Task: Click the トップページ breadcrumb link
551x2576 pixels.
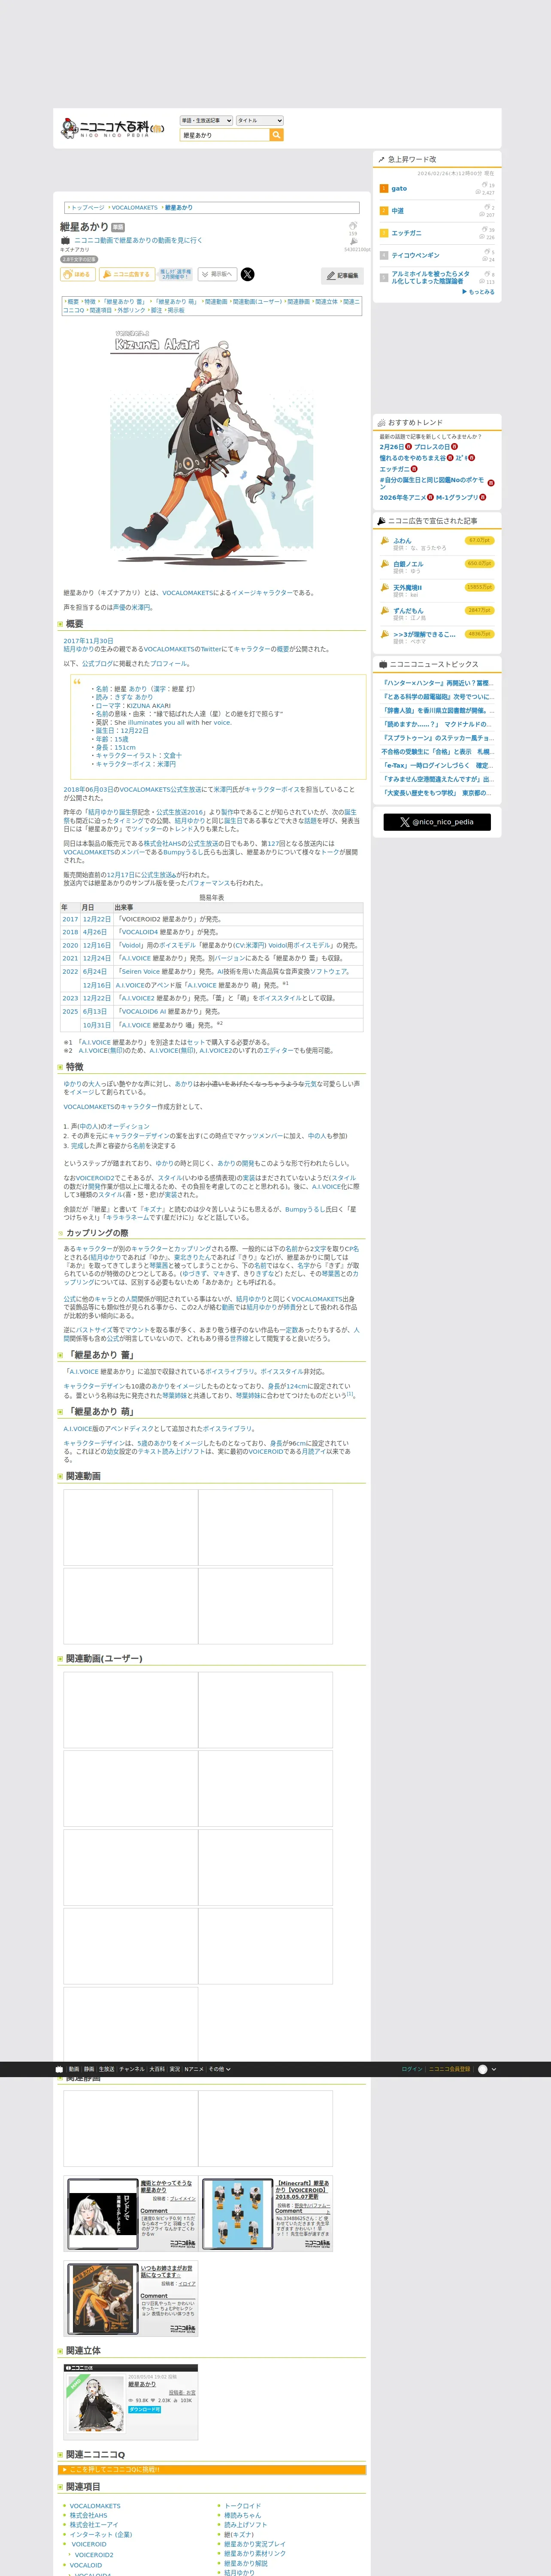Action: (x=88, y=208)
